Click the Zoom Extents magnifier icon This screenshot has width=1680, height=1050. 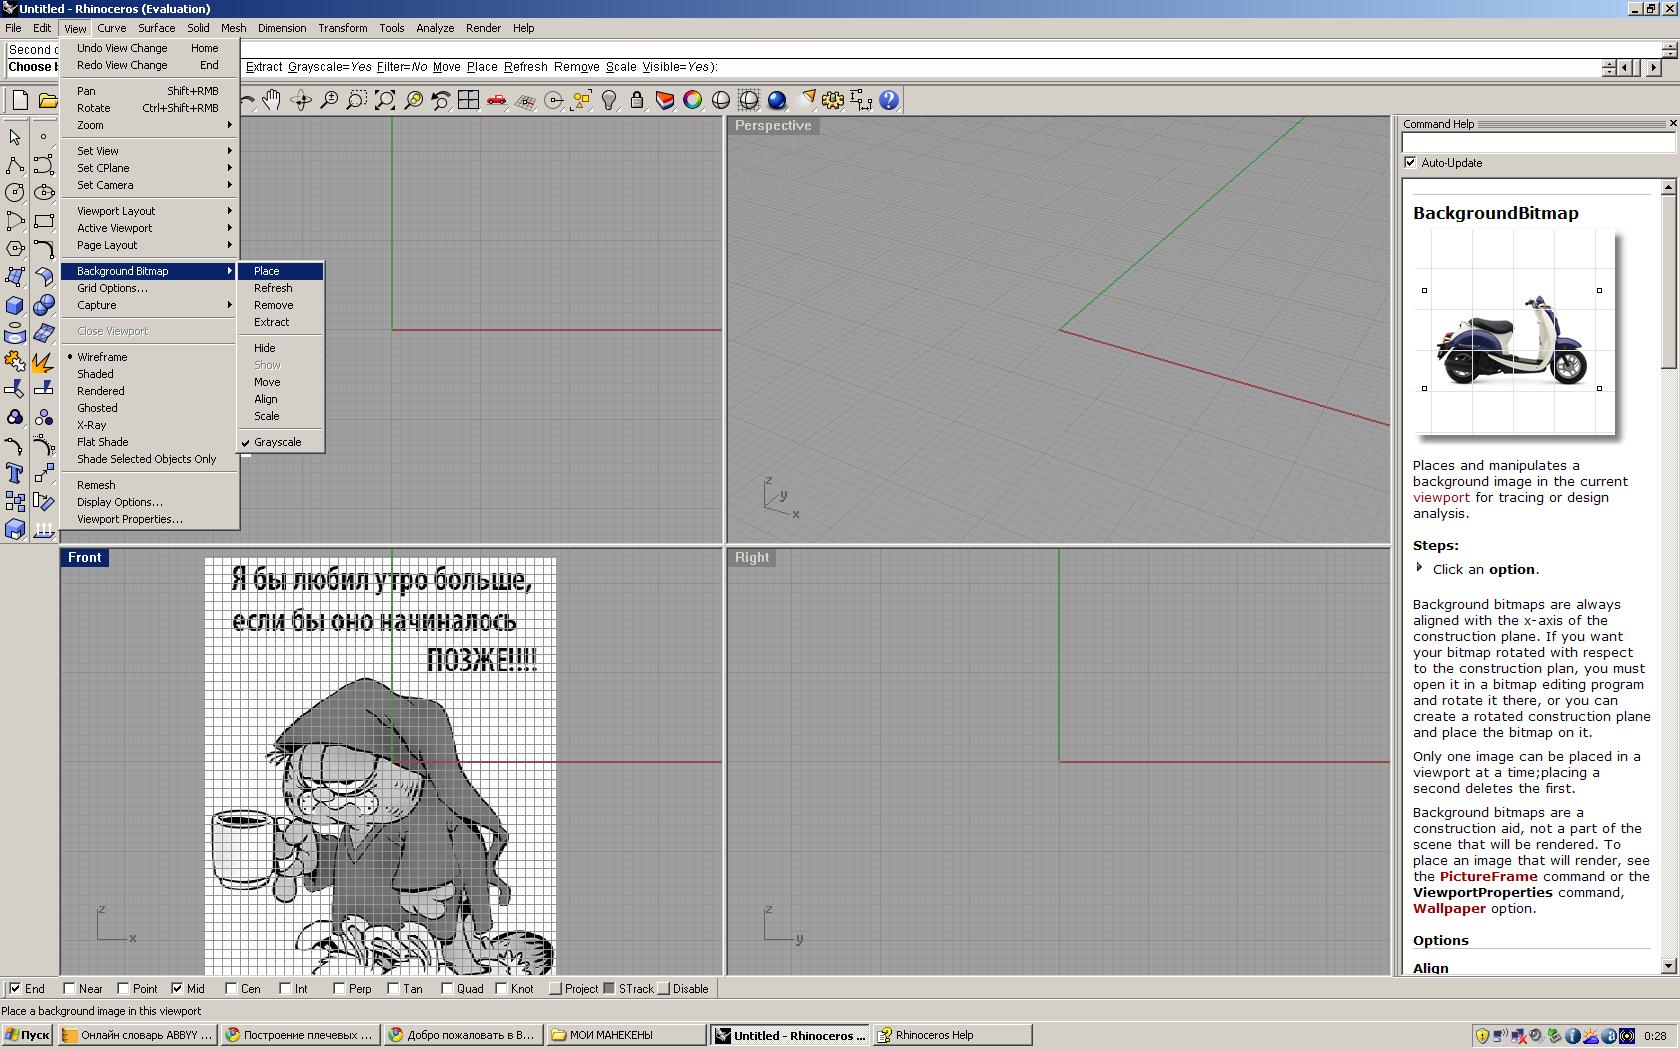(x=385, y=100)
